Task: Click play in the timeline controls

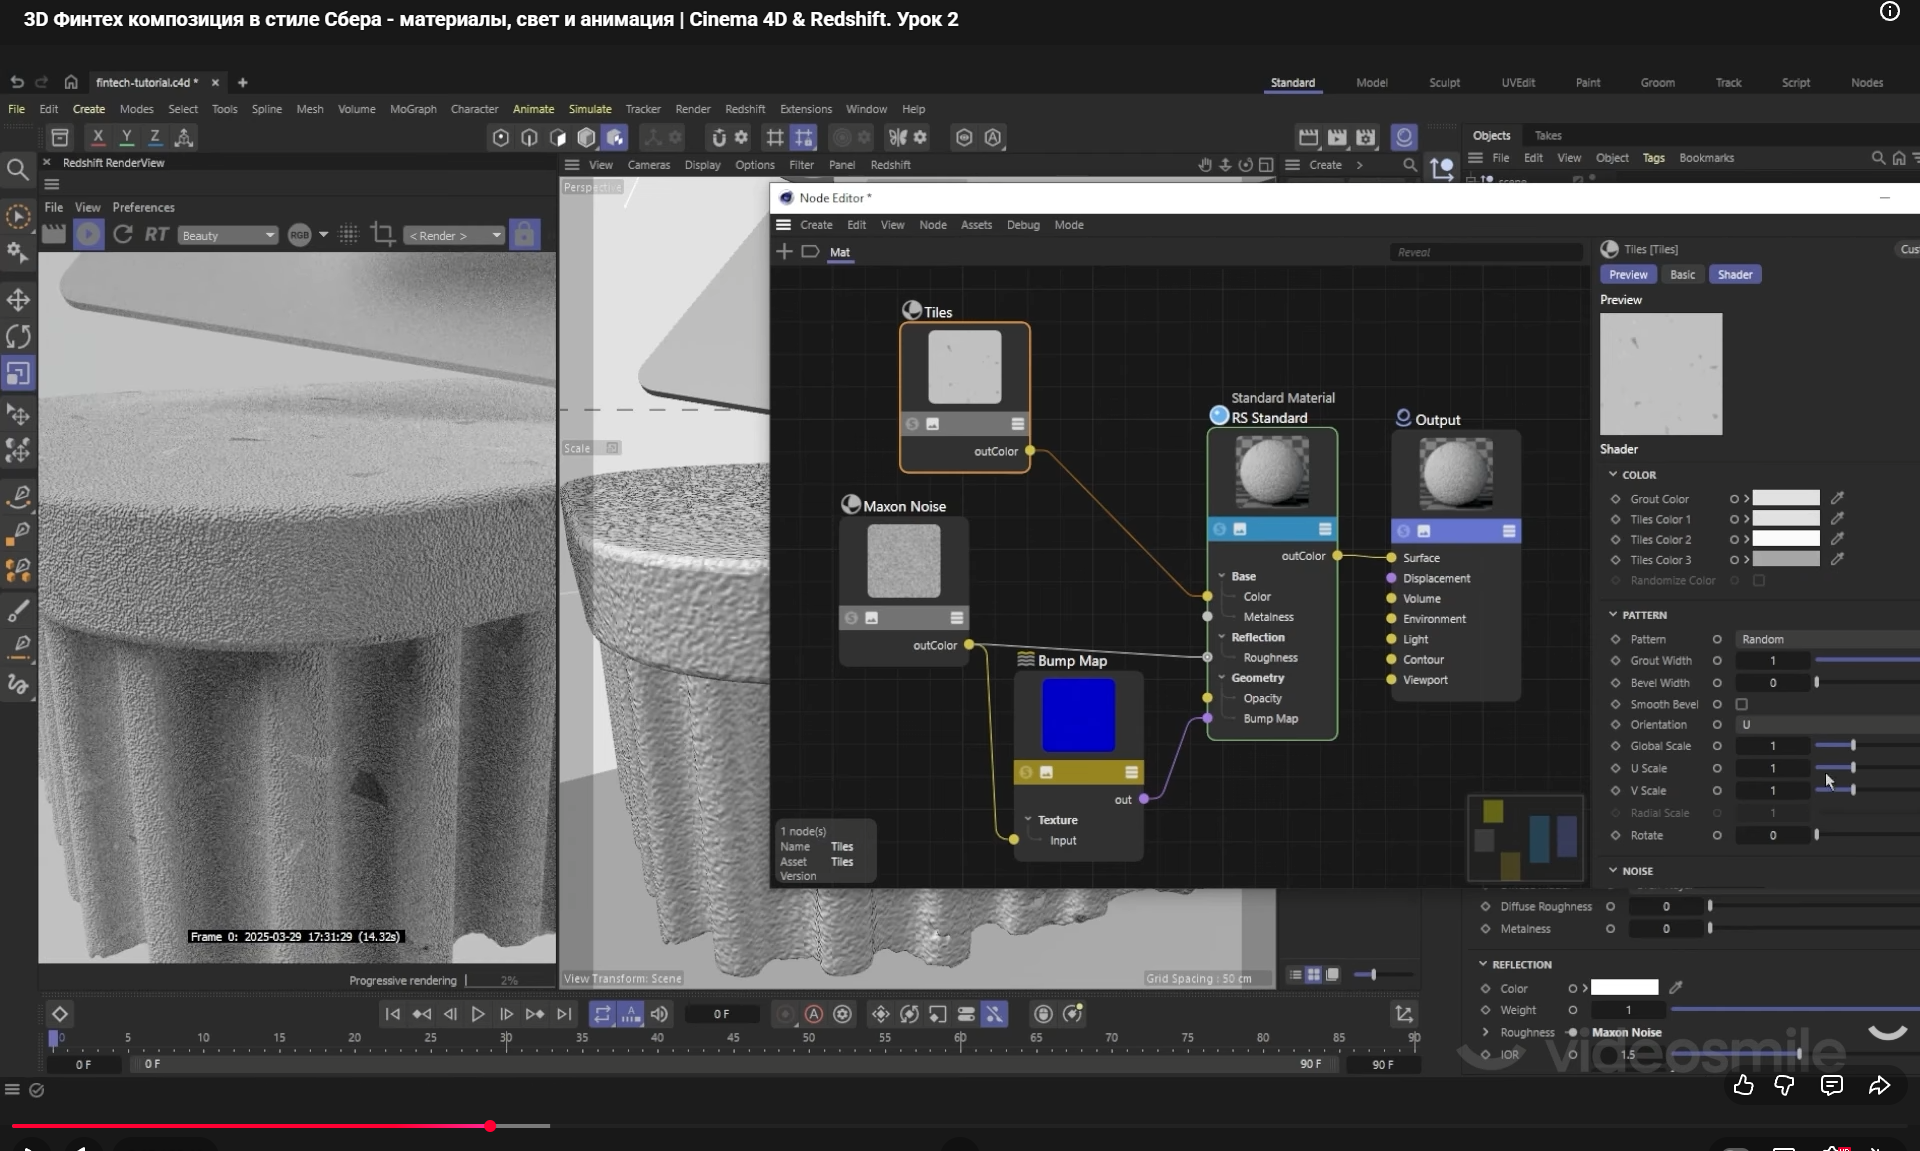Action: 478,1014
